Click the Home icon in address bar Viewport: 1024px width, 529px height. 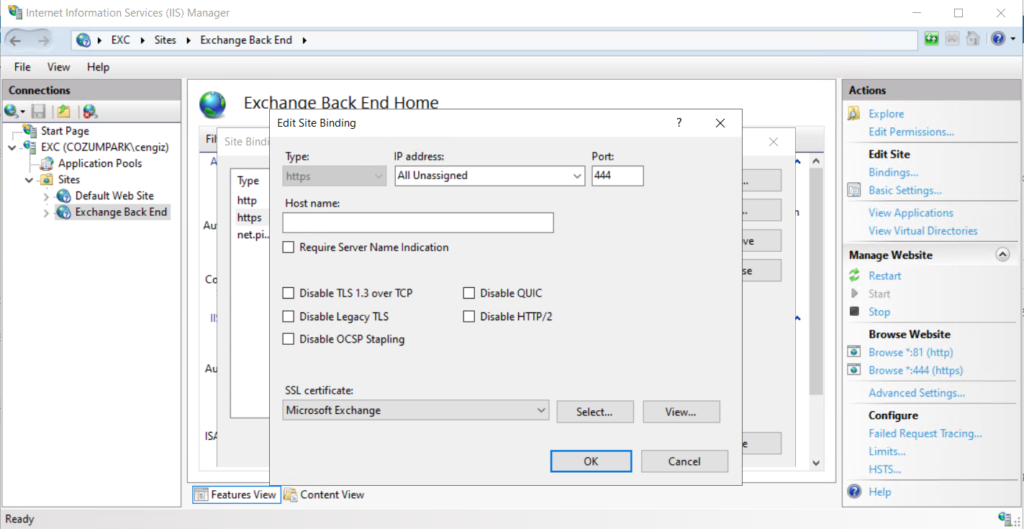pyautogui.click(x=973, y=39)
